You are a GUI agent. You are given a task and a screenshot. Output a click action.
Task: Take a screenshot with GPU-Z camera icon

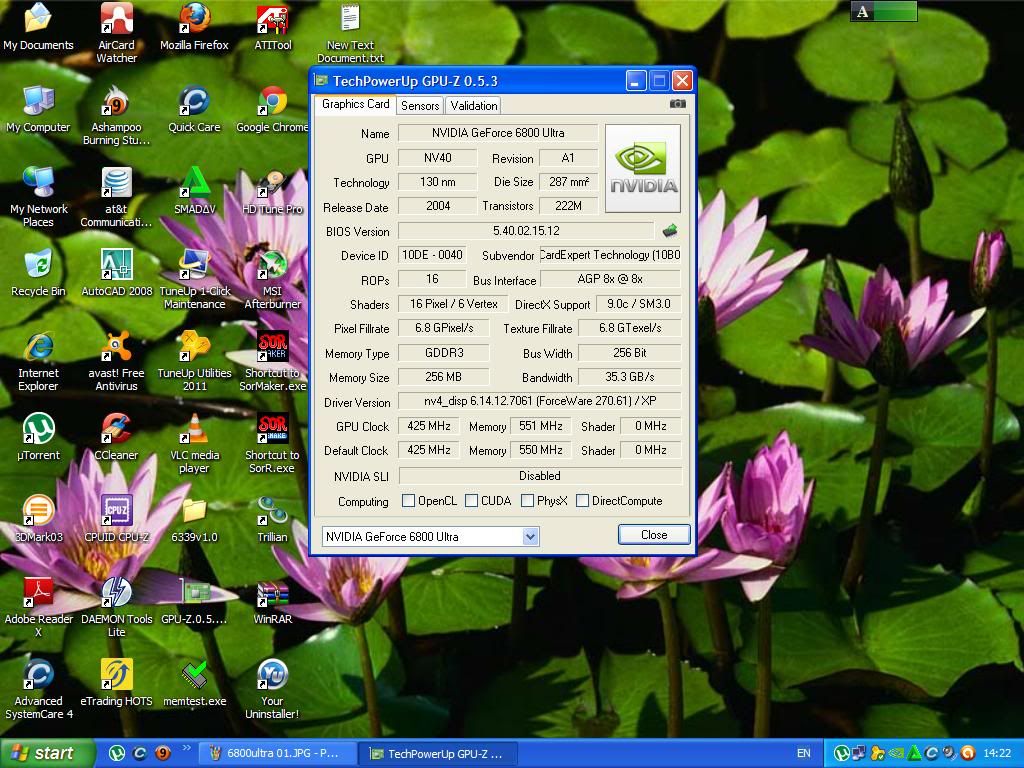tap(677, 104)
